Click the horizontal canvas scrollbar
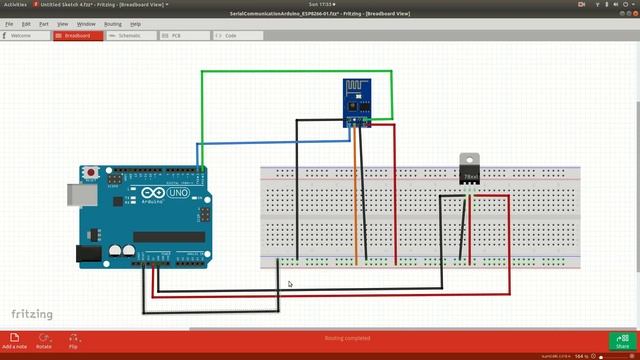 (x=412, y=329)
